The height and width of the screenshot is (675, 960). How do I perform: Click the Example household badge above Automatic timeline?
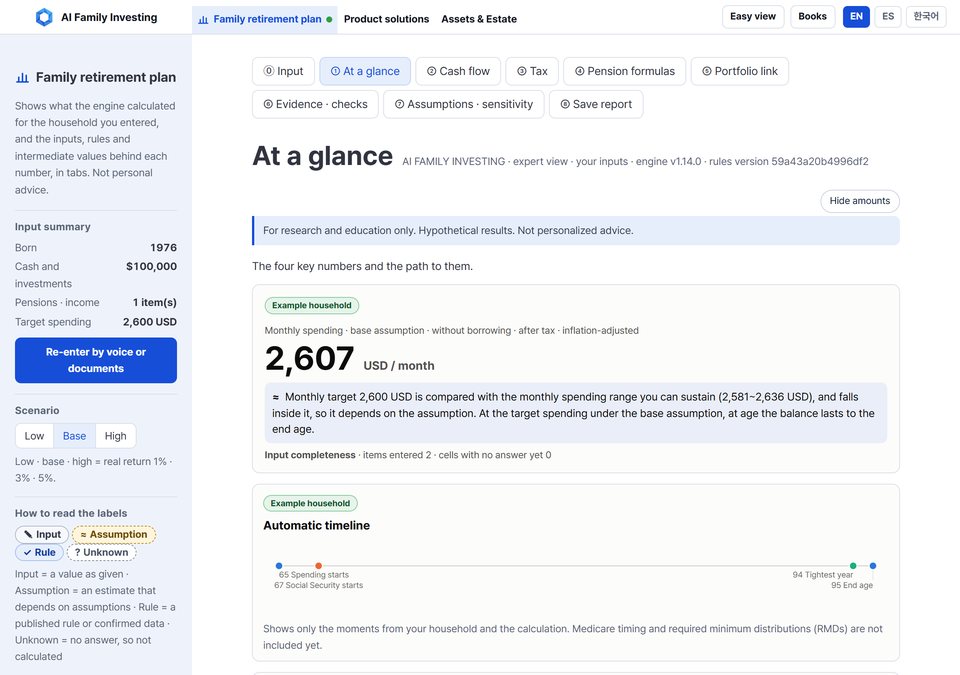coord(310,503)
